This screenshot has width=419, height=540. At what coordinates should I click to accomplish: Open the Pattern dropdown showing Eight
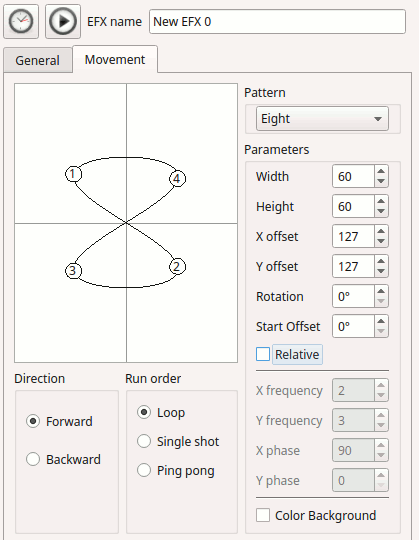[x=322, y=118]
